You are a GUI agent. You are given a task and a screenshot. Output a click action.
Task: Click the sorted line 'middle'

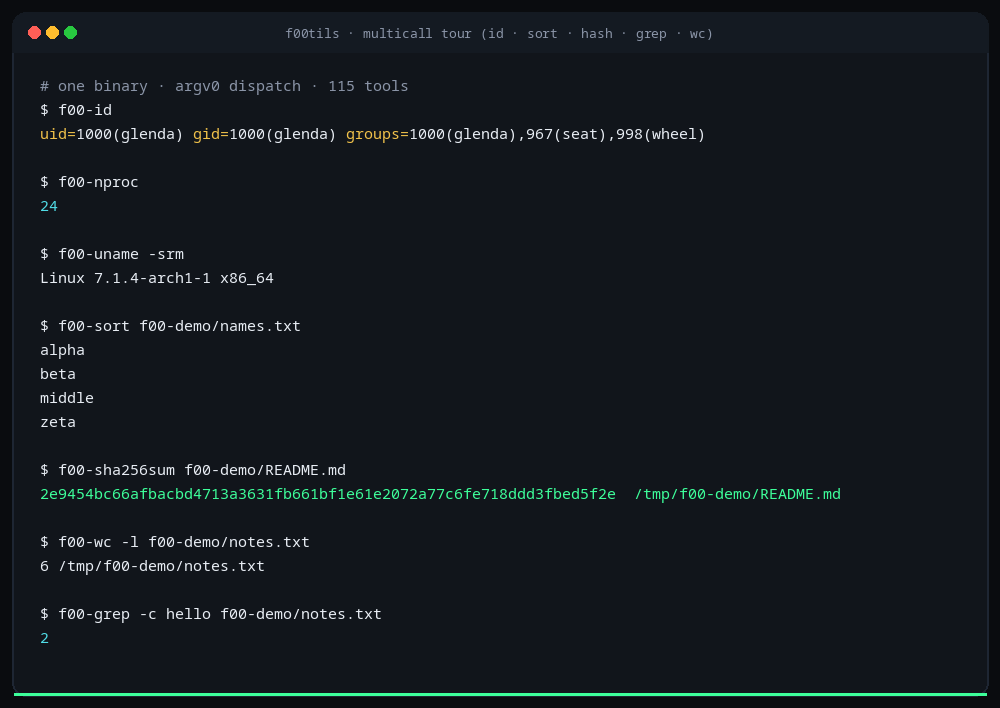pos(67,398)
